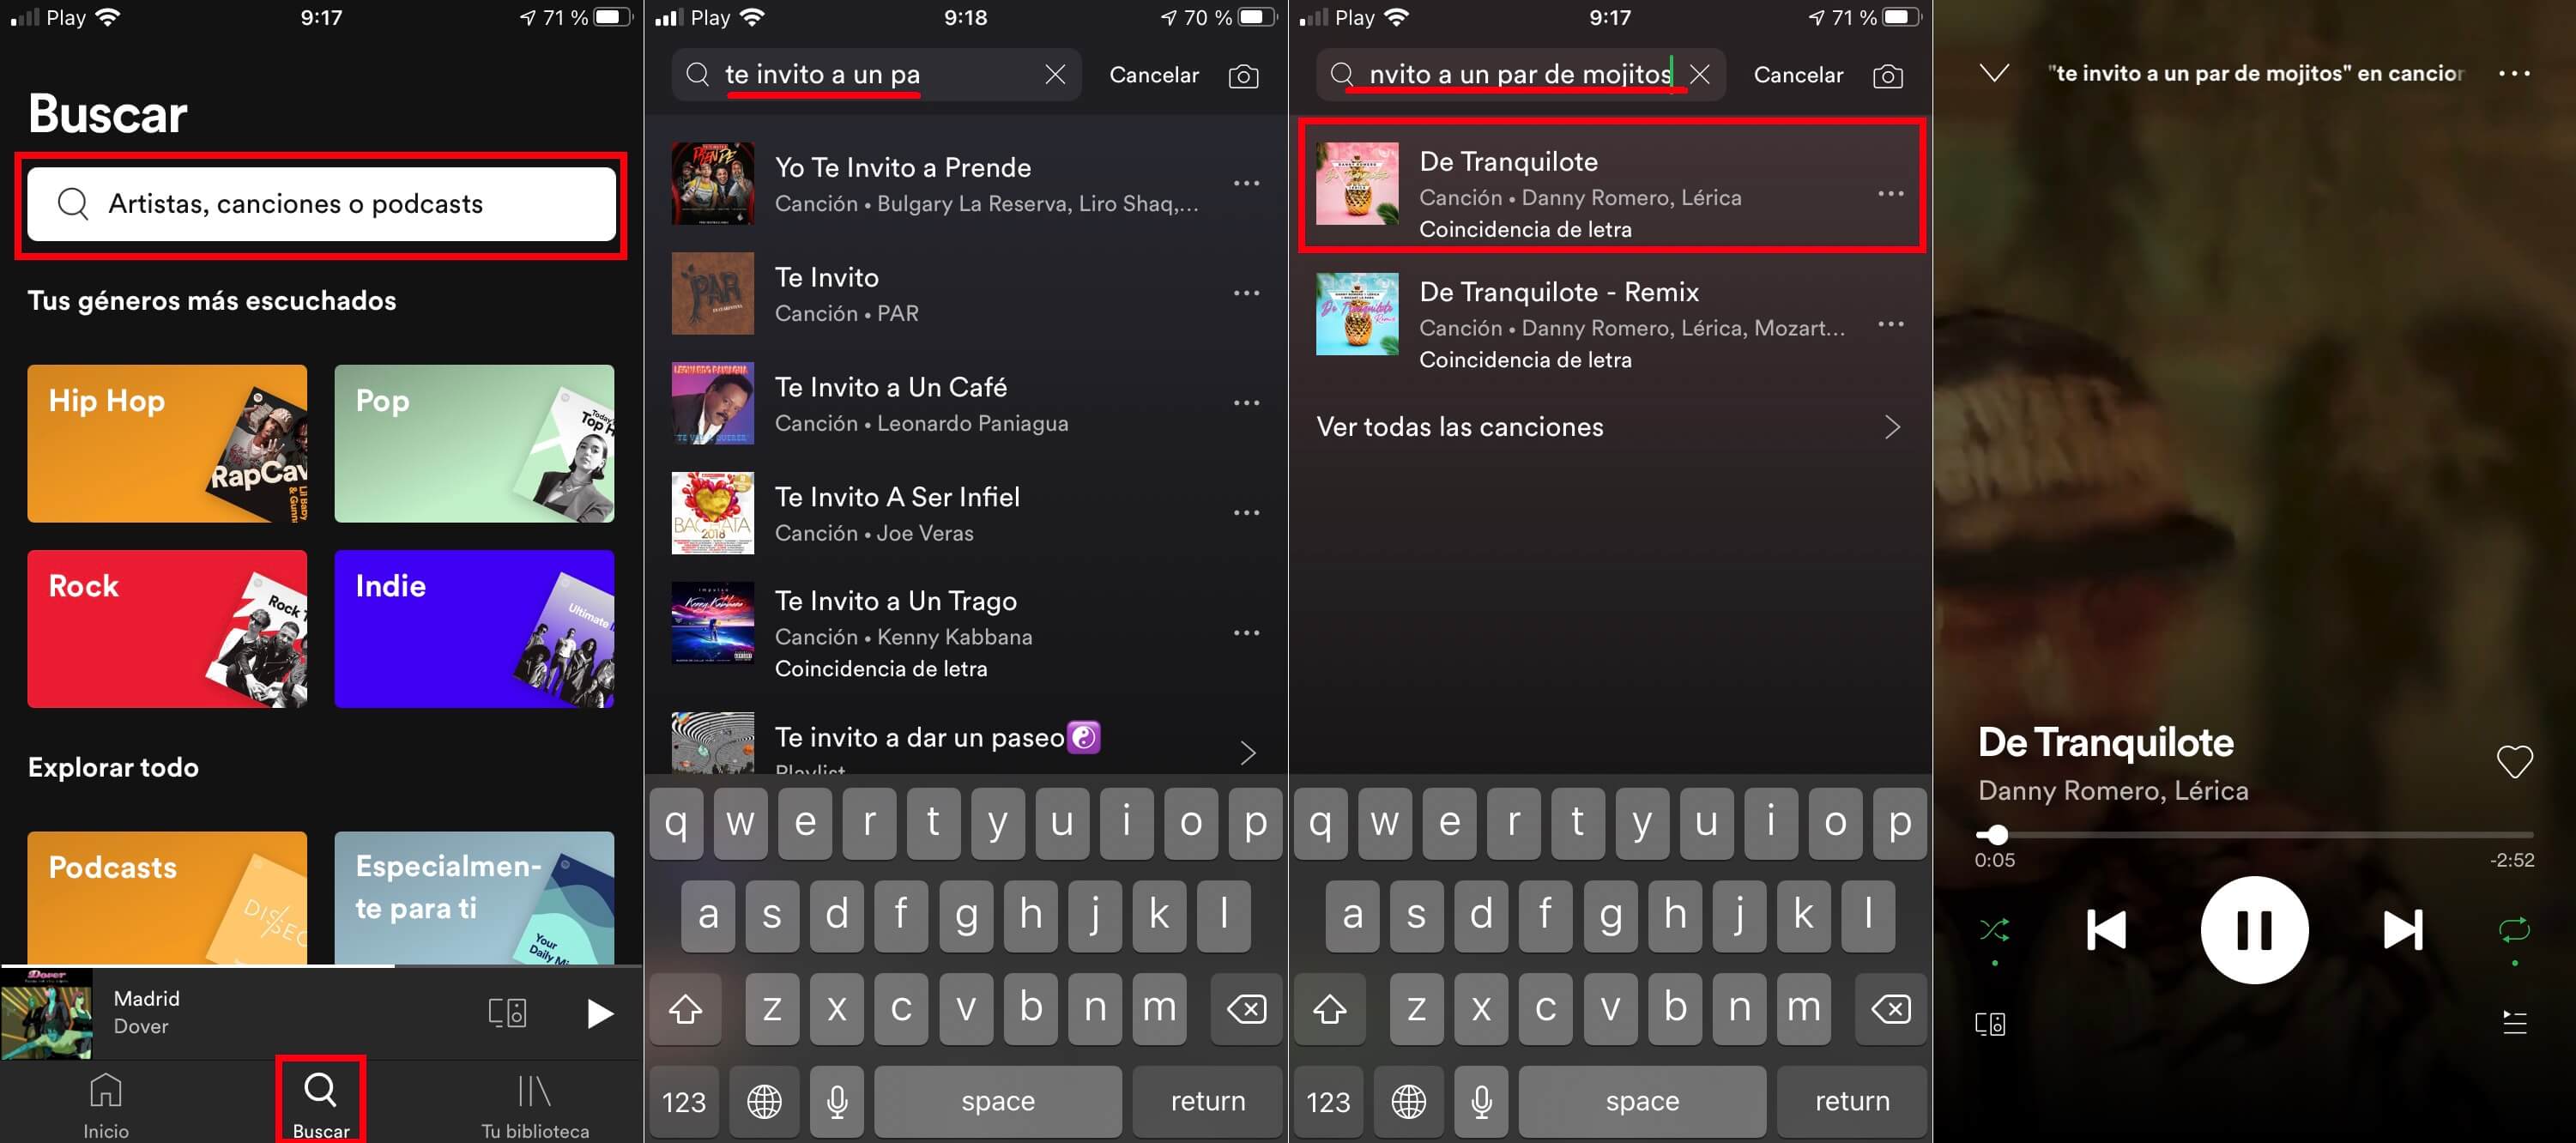Screen dimensions: 2576x1143
Task: Switch to the Buscar tab
Action: (x=321, y=1105)
